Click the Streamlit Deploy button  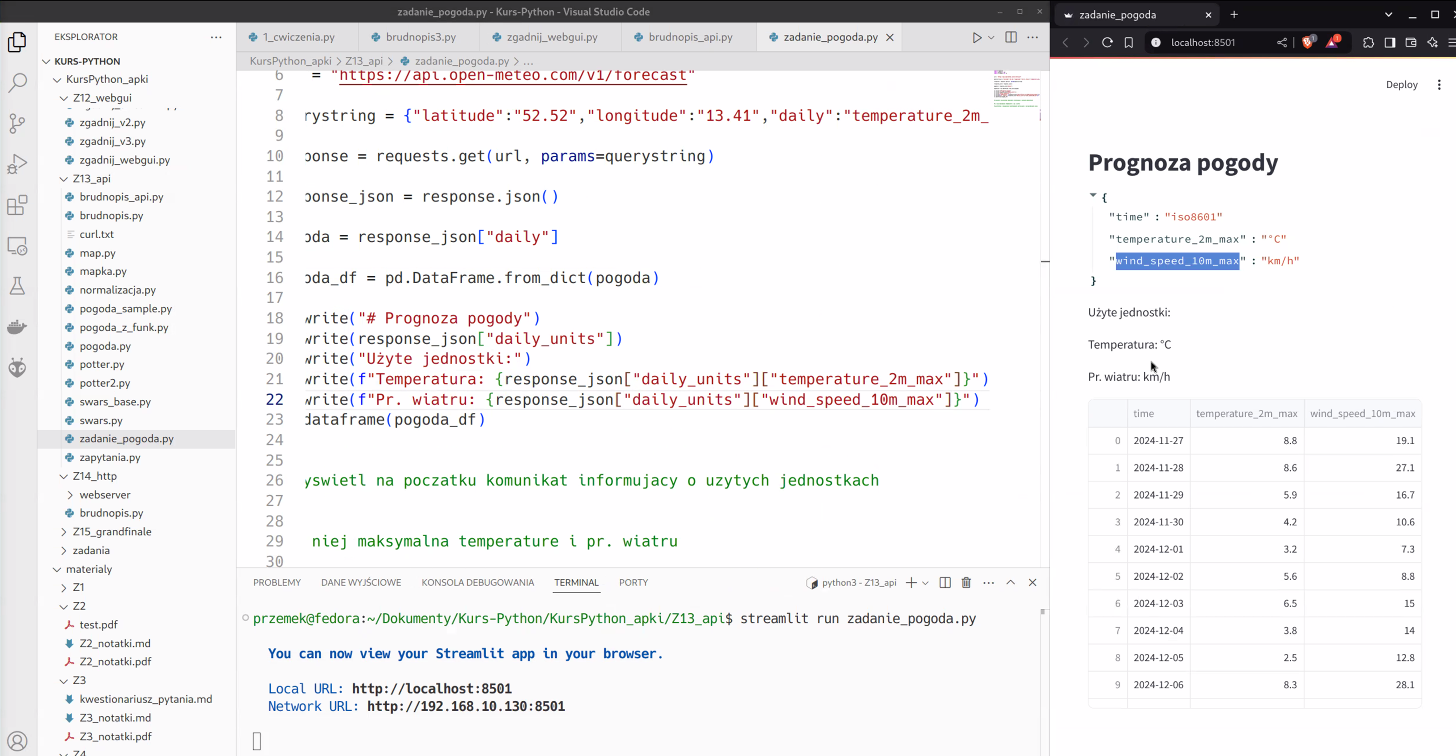coord(1402,84)
